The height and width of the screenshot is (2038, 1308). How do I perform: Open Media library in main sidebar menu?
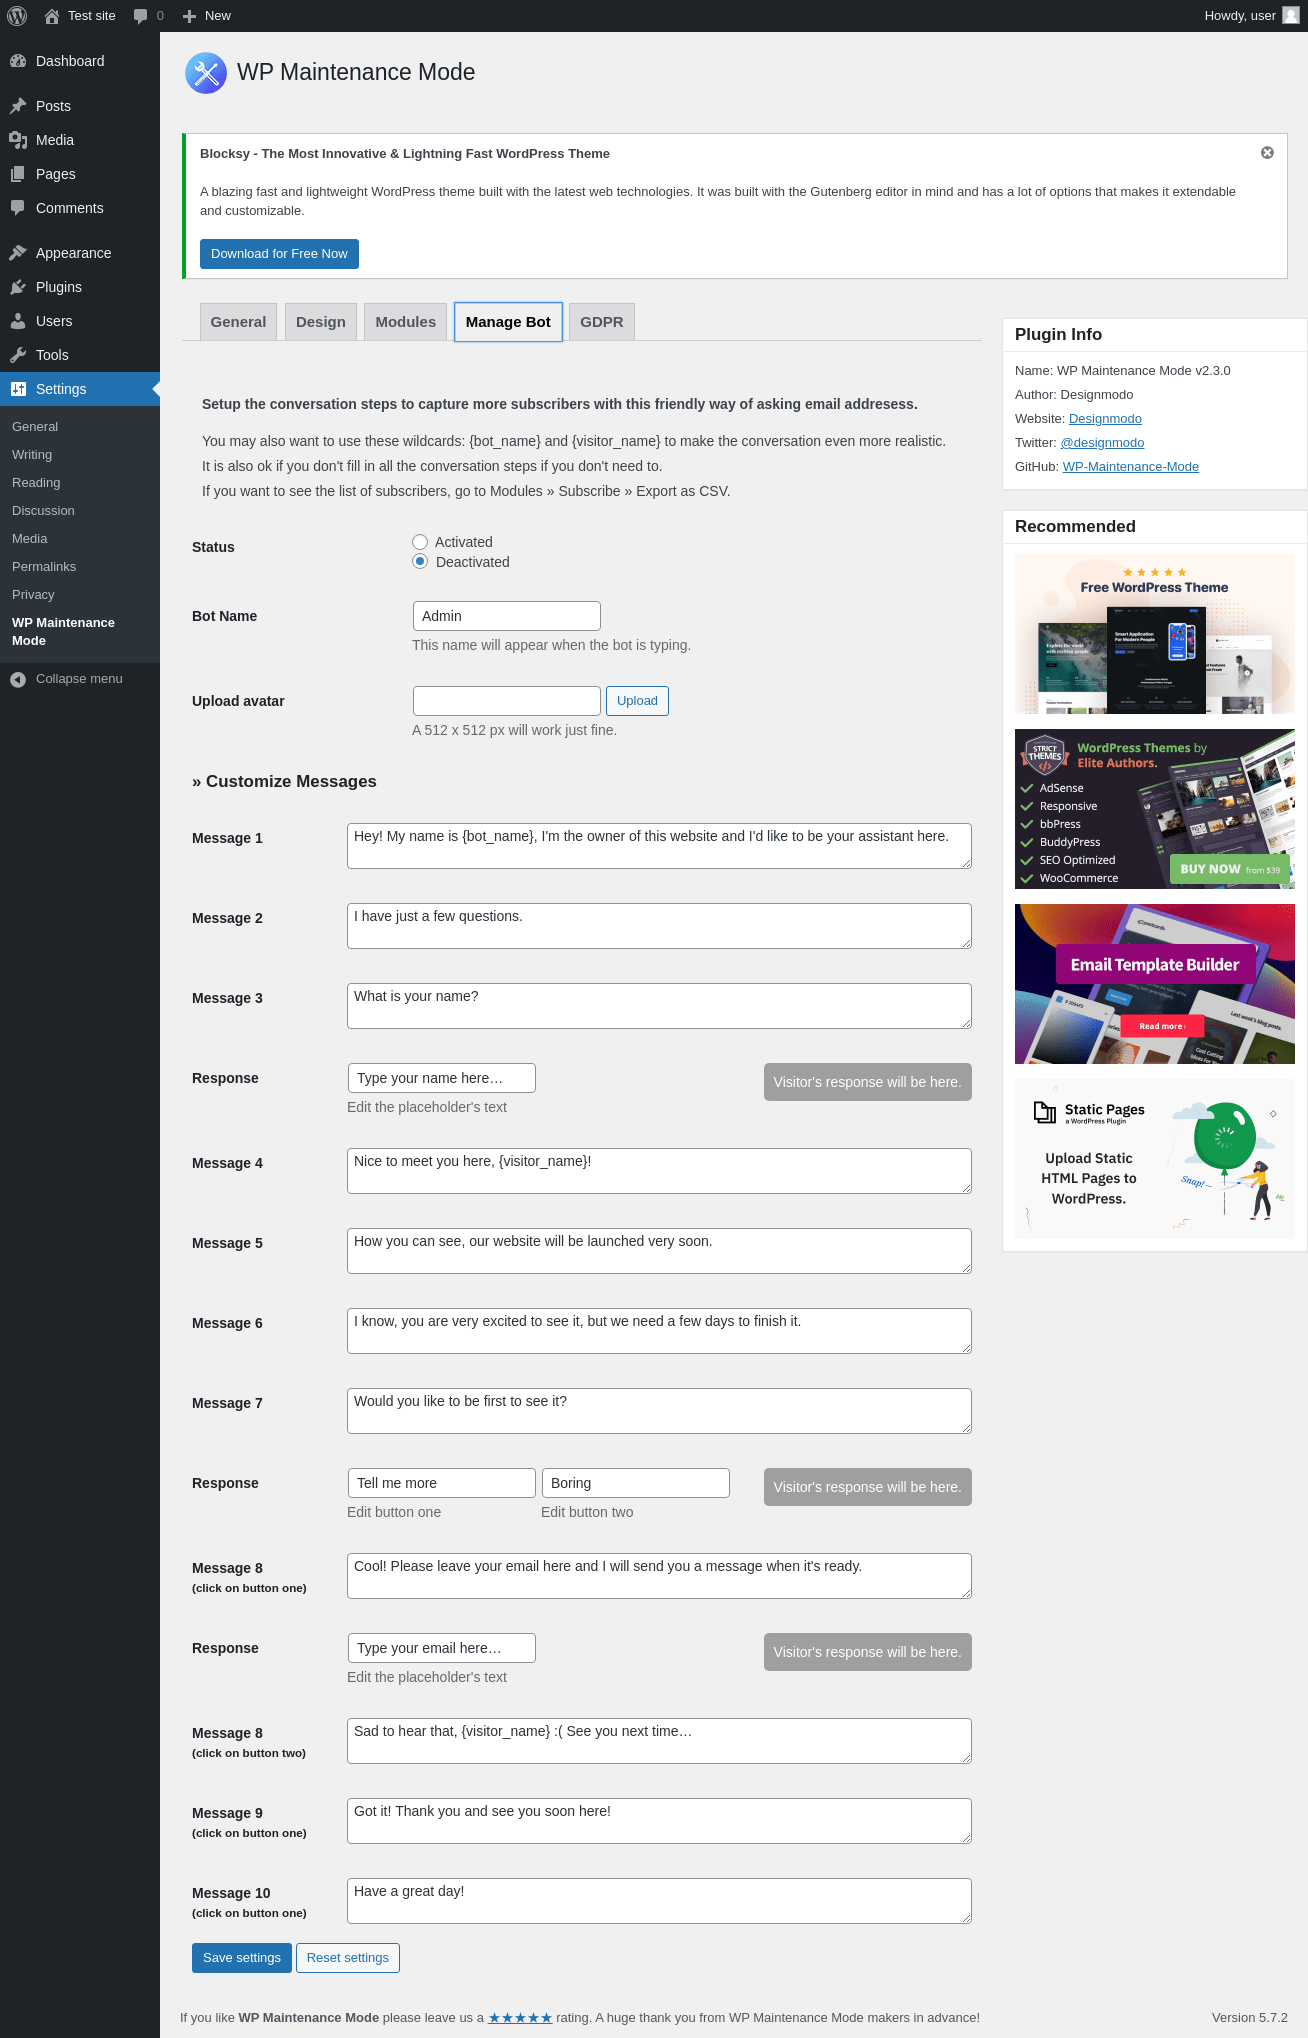80,140
